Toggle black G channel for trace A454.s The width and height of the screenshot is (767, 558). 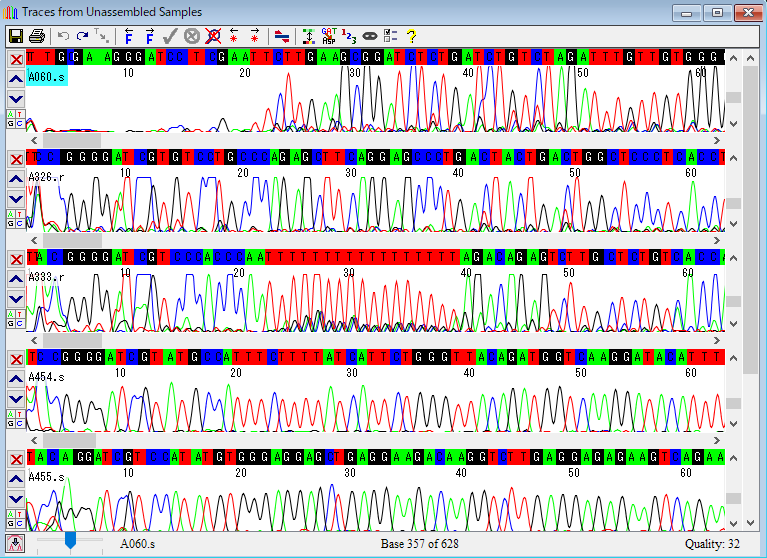click(11, 424)
